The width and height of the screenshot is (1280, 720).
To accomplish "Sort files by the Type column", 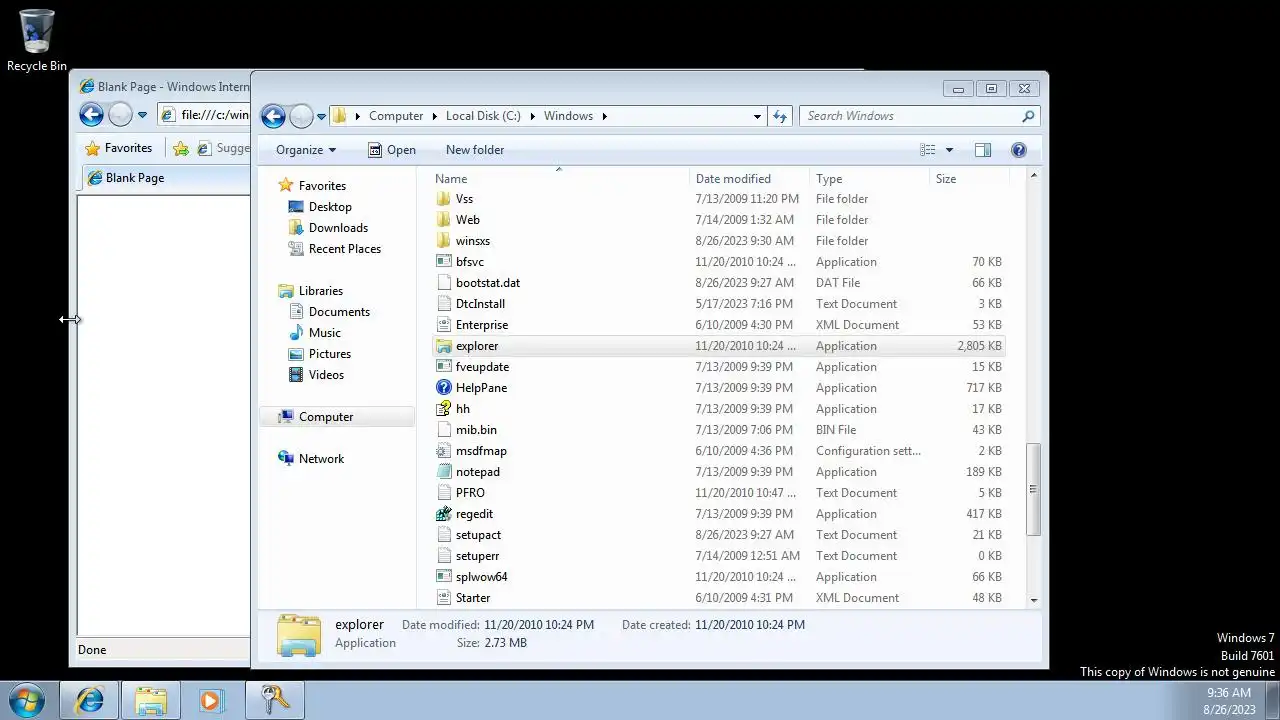I will tap(869, 179).
